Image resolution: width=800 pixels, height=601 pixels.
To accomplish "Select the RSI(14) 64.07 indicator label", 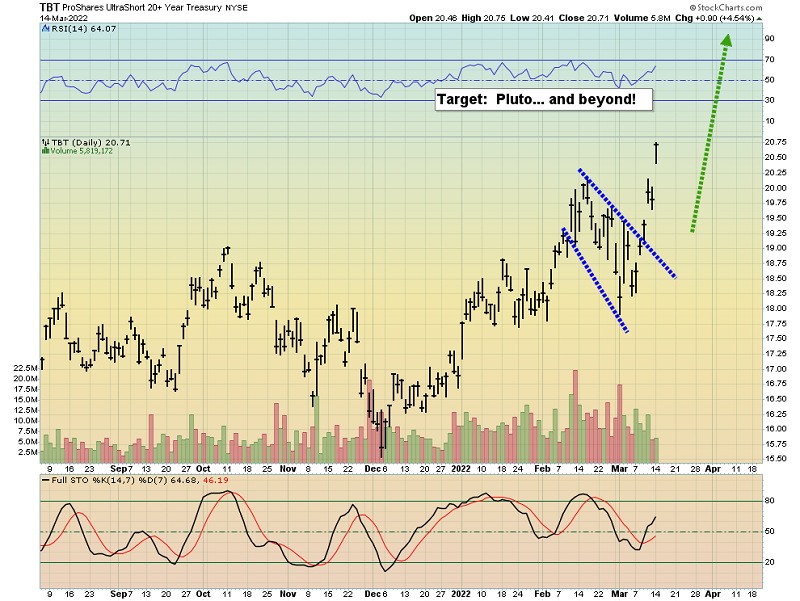I will pos(84,29).
